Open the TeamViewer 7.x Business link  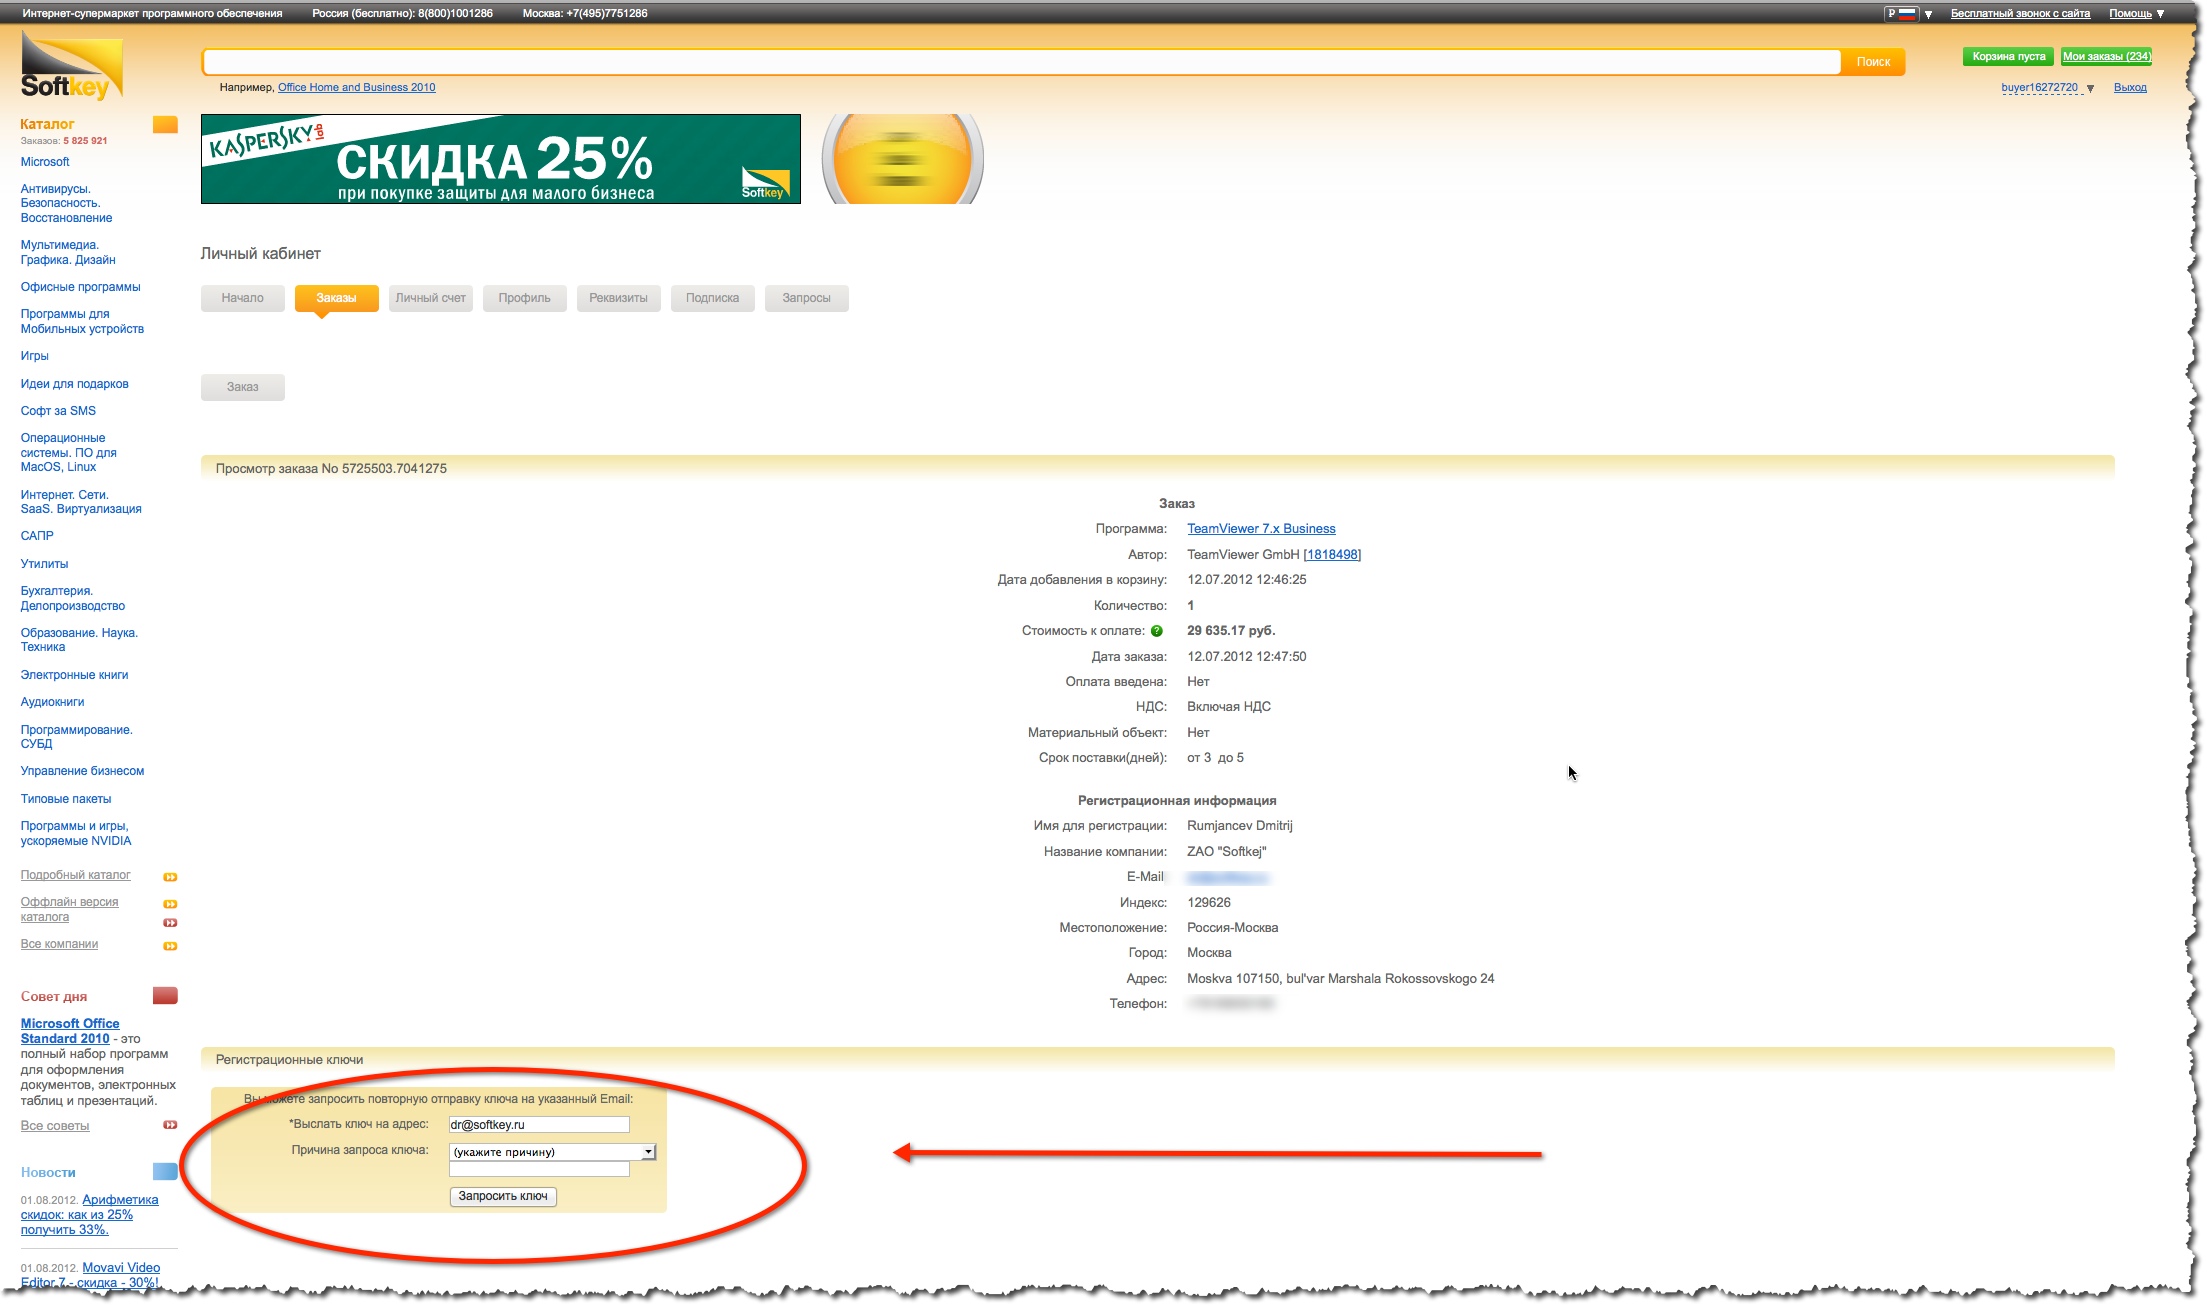click(x=1261, y=529)
